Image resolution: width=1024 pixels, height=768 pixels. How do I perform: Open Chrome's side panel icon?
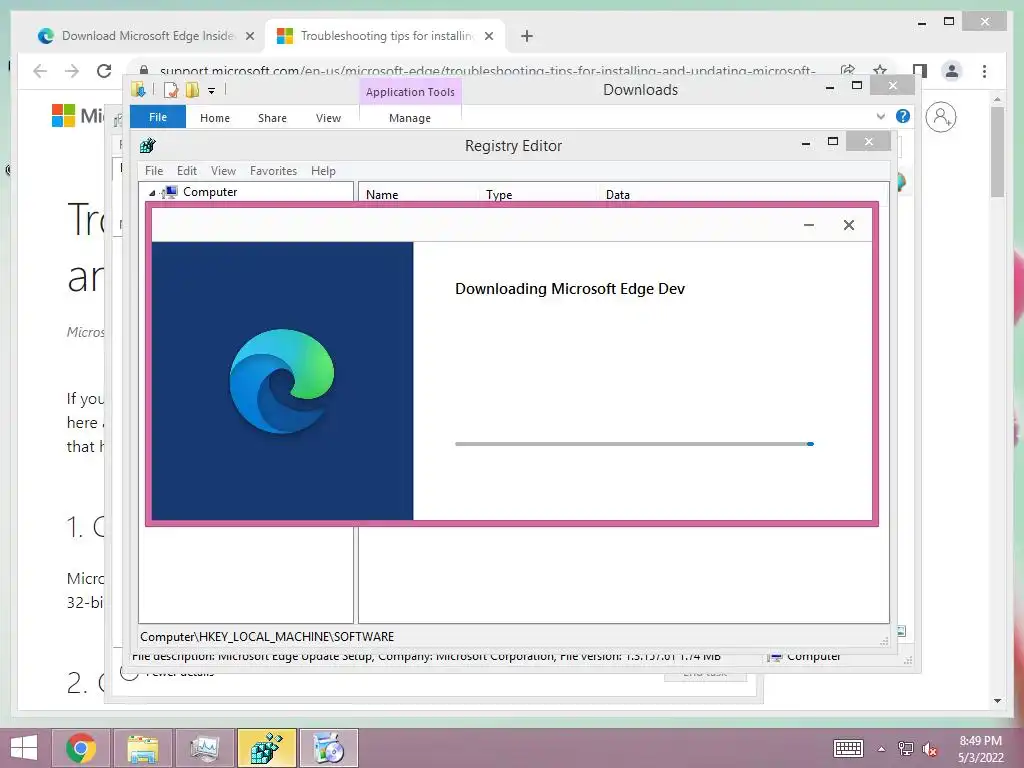tap(920, 71)
